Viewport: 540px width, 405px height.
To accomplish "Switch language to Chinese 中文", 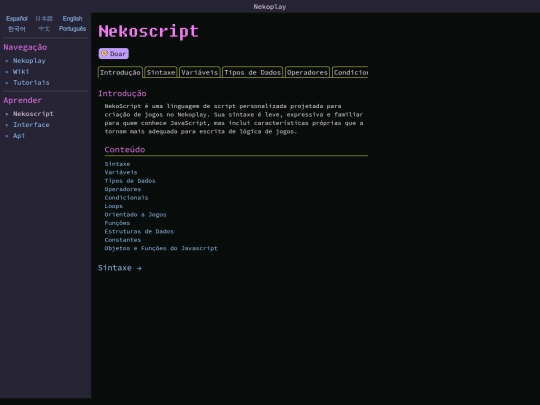I will coord(44,29).
